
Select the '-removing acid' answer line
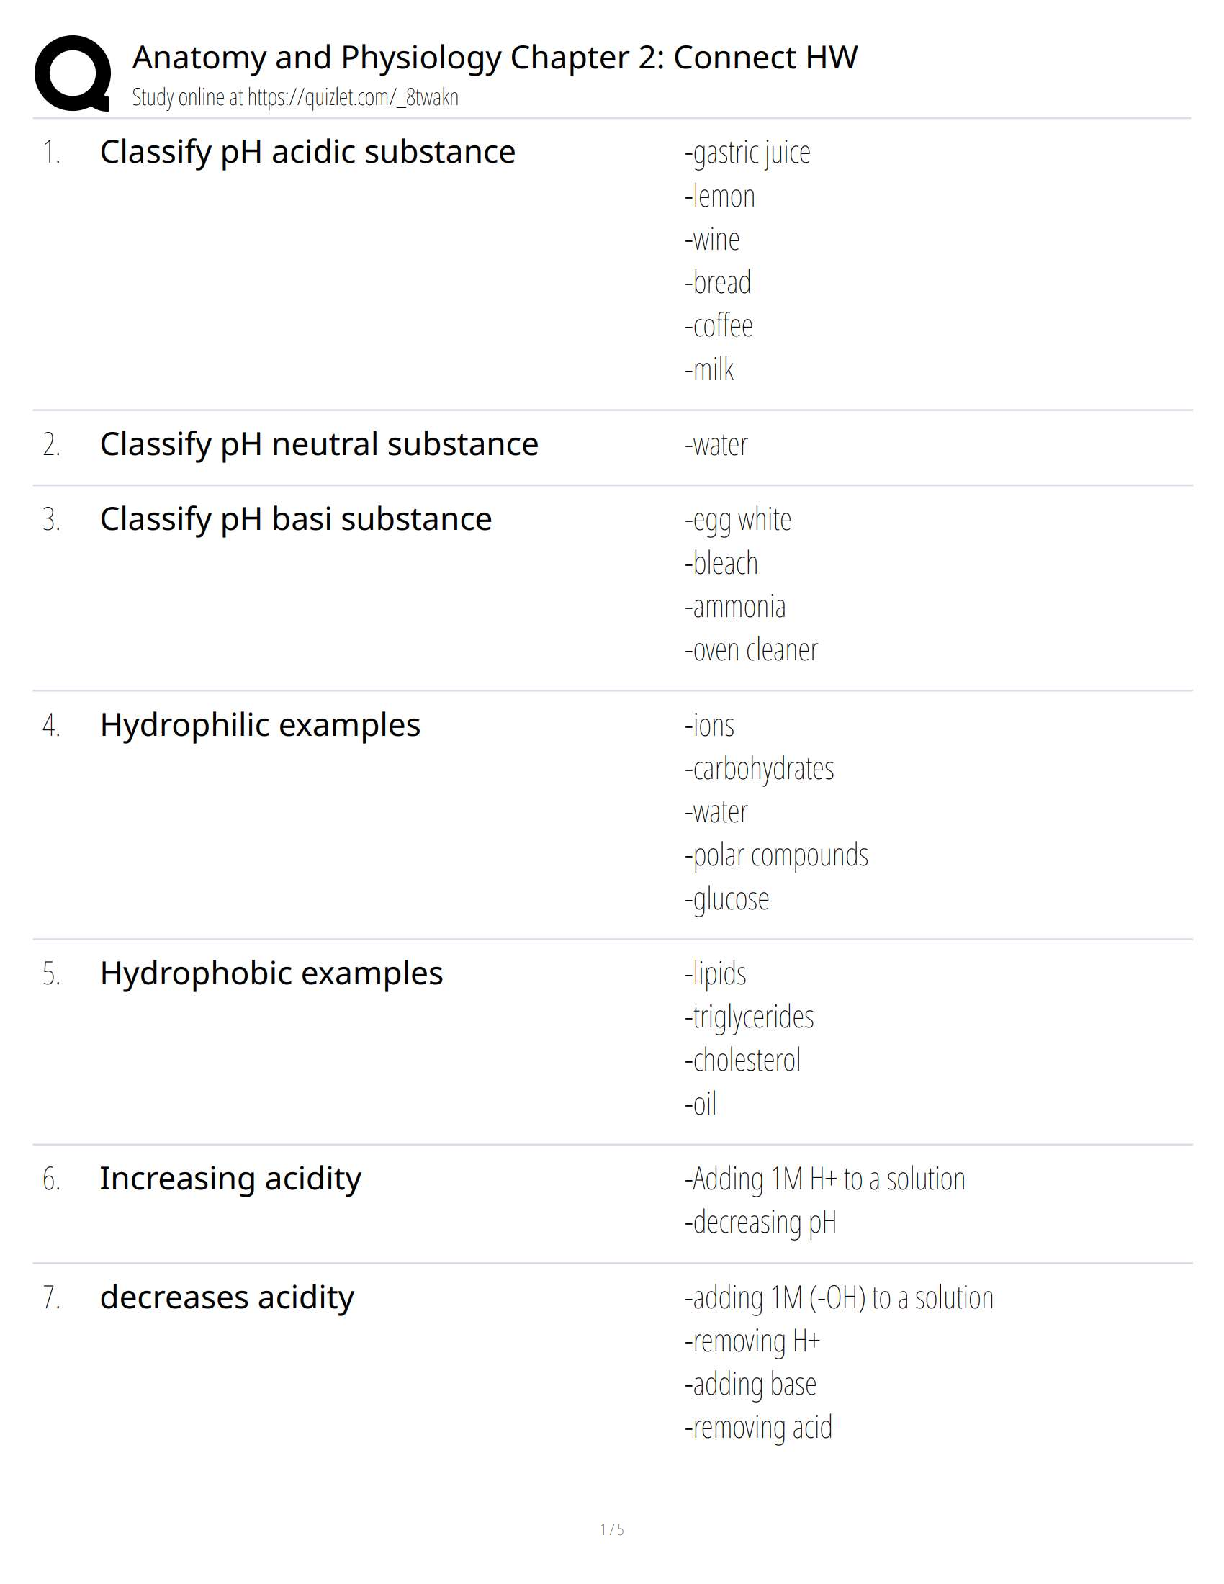click(758, 1428)
